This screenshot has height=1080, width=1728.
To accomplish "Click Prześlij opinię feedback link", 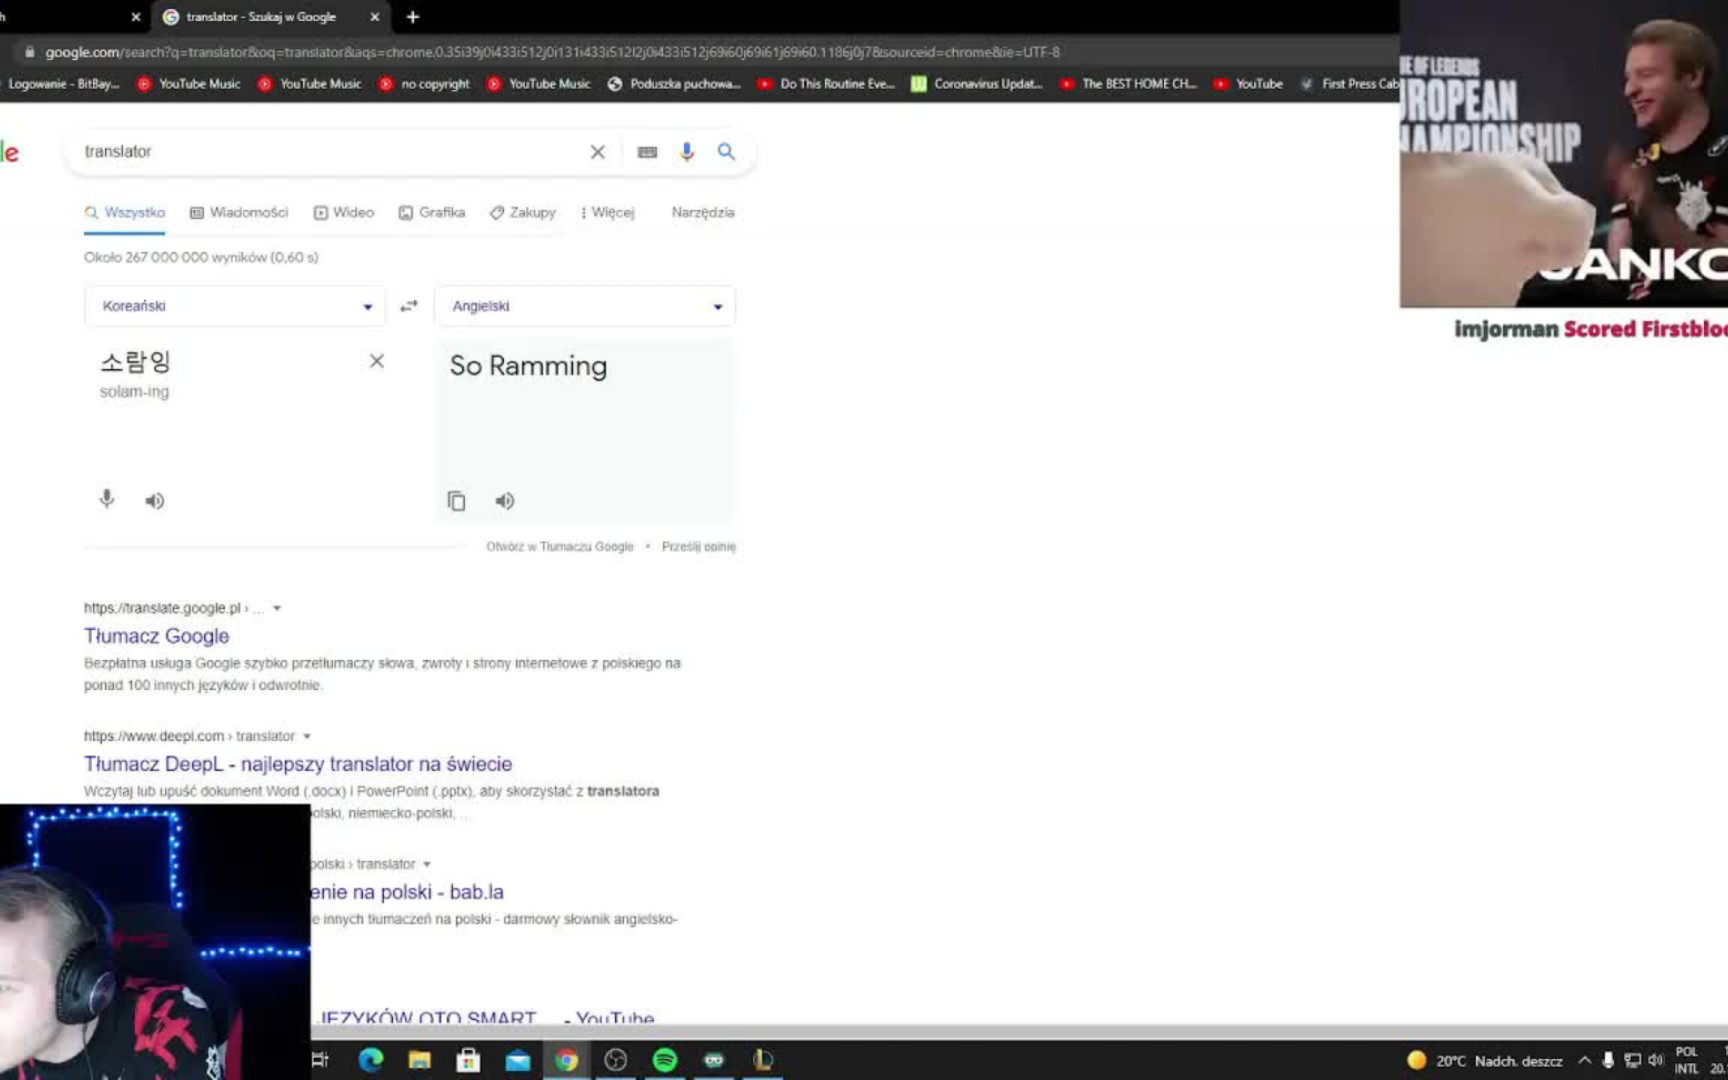I will click(x=699, y=546).
